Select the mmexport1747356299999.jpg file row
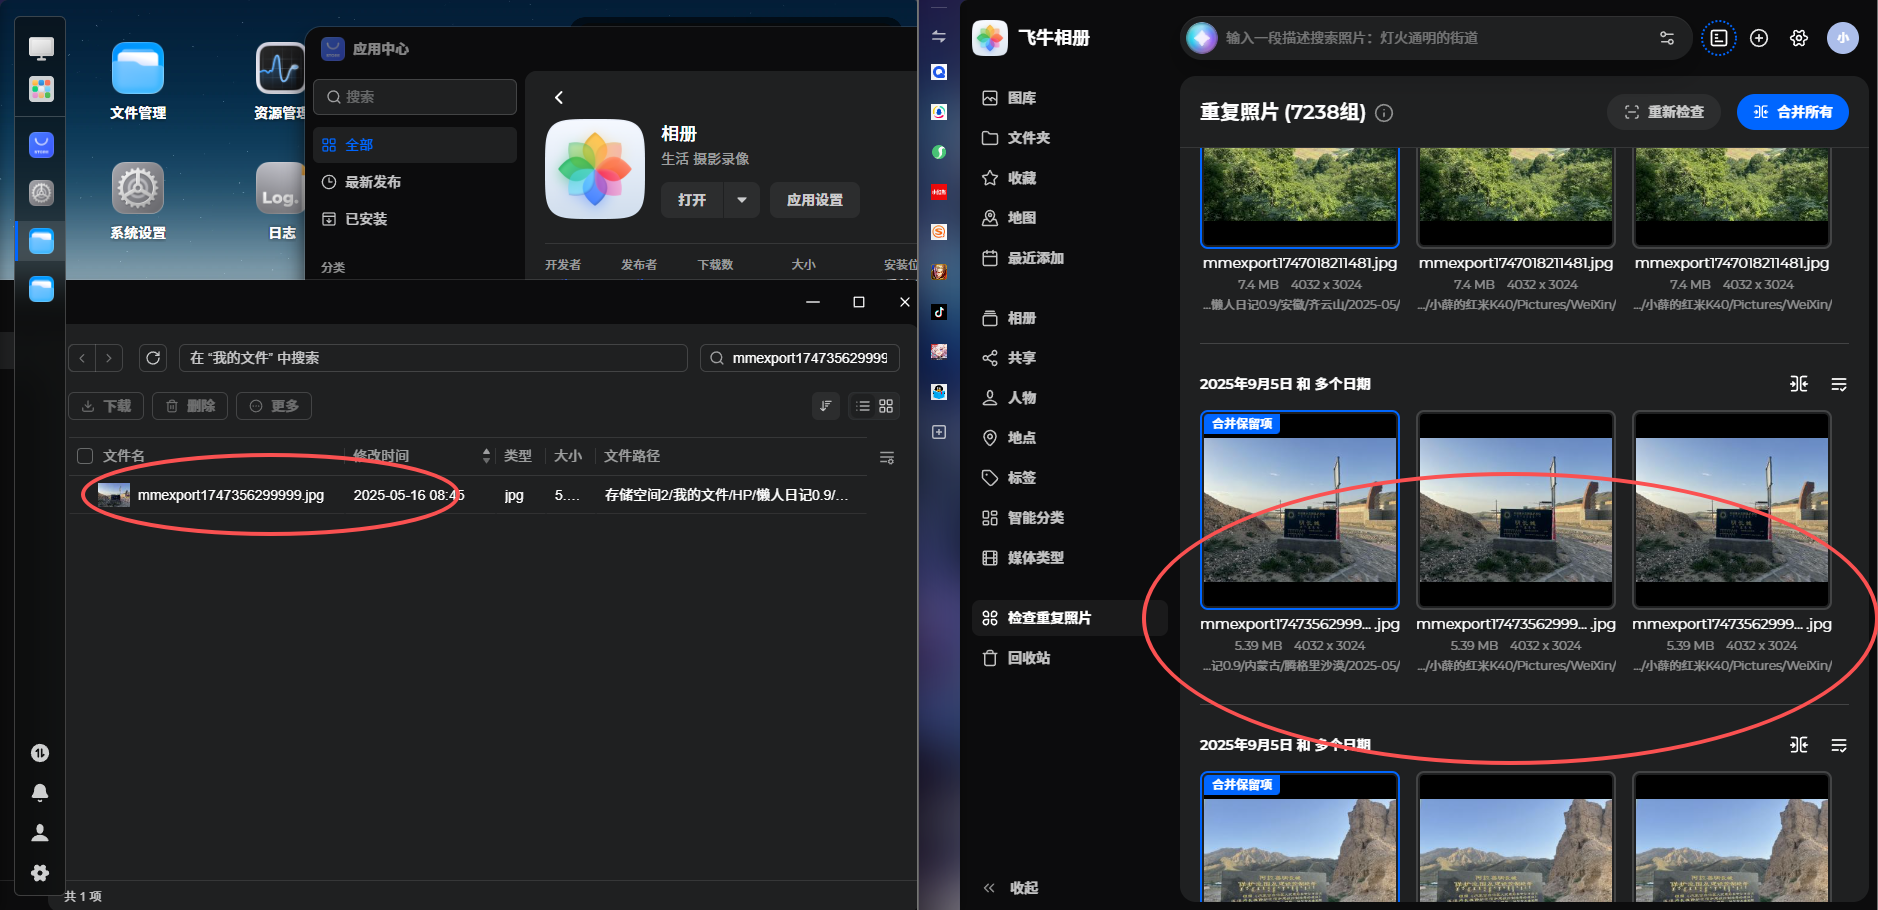This screenshot has width=1878, height=910. (467, 495)
